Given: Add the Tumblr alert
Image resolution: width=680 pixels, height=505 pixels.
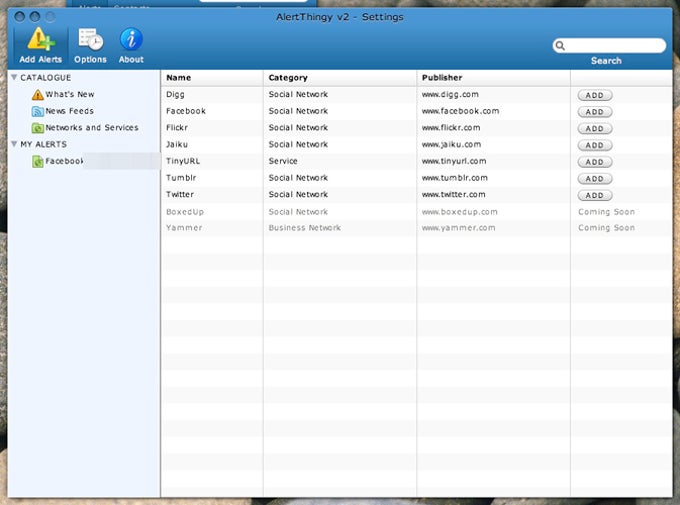Looking at the screenshot, I should pyautogui.click(x=595, y=179).
